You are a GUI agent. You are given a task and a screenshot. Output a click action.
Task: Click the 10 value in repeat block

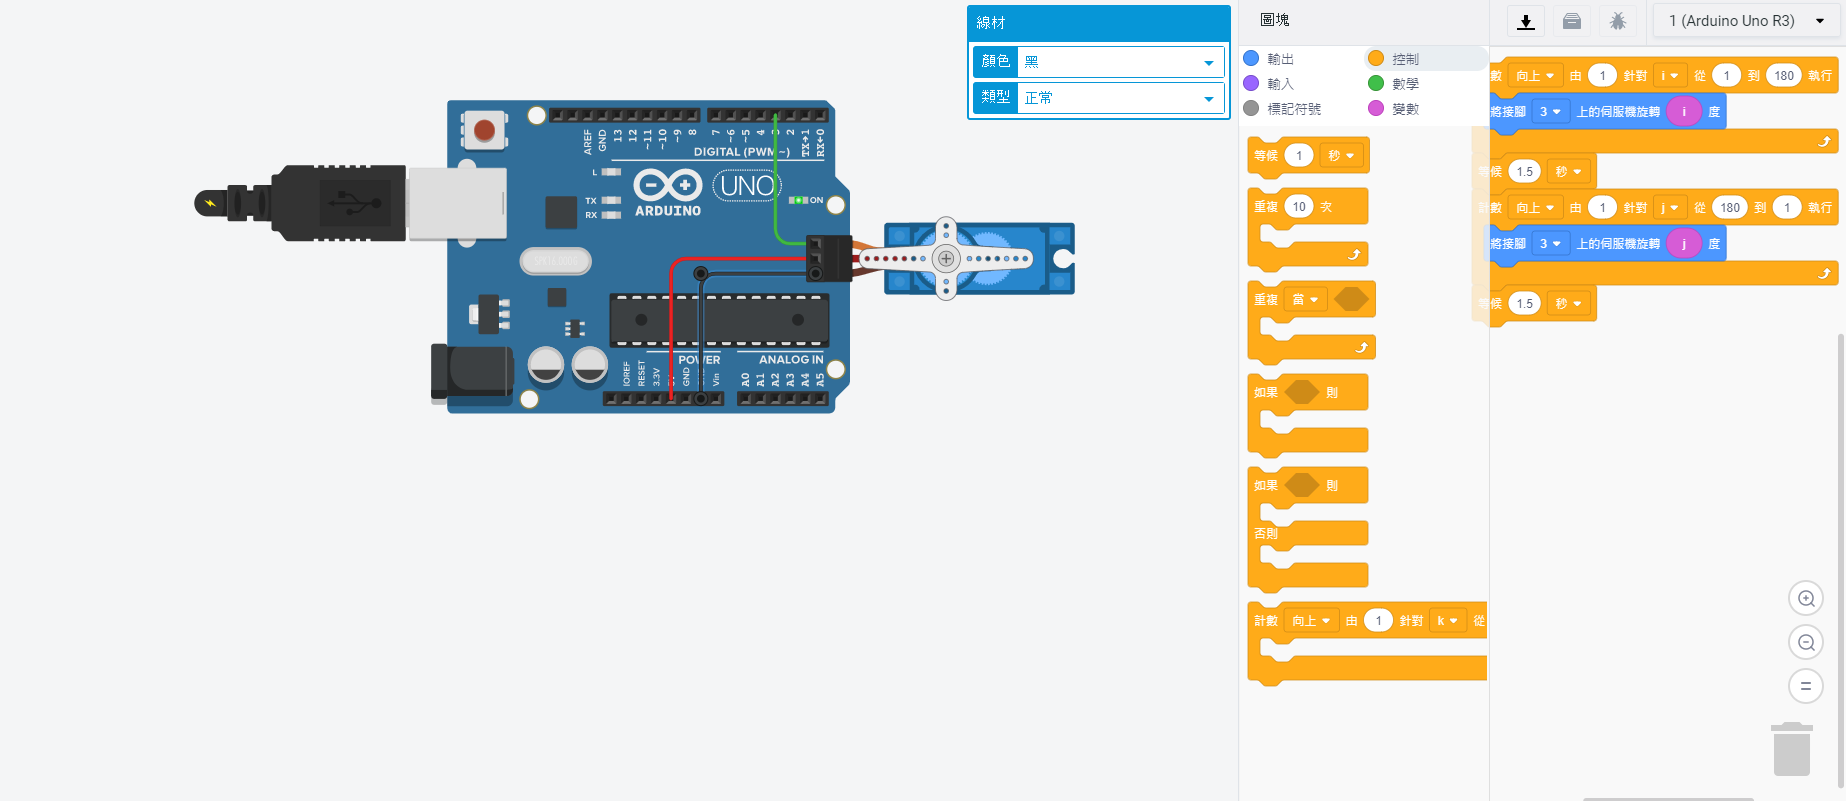1298,207
